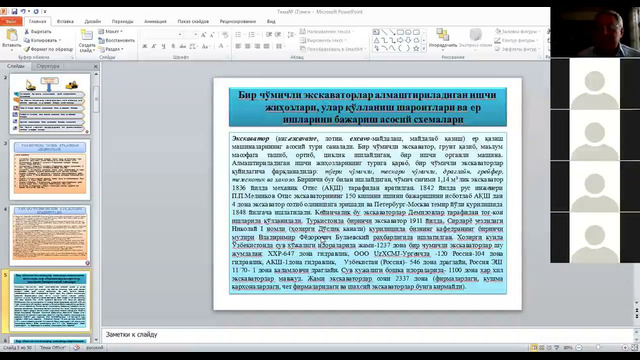Switch to the Главная ribbon tab
This screenshot has height=360, width=640.
pyautogui.click(x=37, y=21)
